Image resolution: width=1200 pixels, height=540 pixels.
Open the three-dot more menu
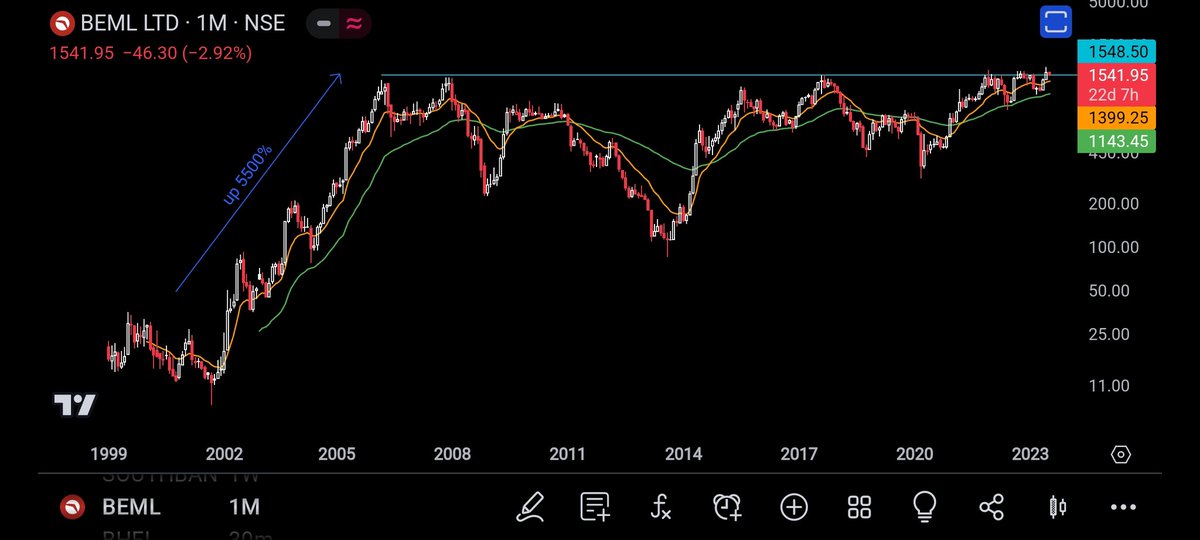point(1123,507)
